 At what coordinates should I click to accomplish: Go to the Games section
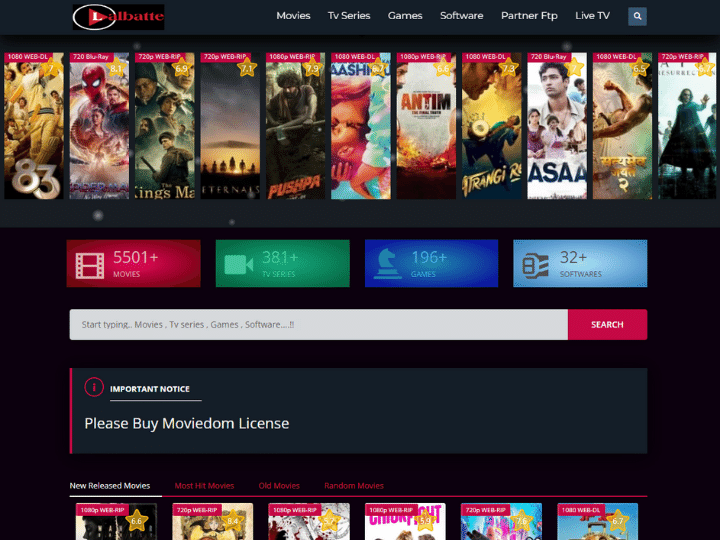tap(405, 16)
